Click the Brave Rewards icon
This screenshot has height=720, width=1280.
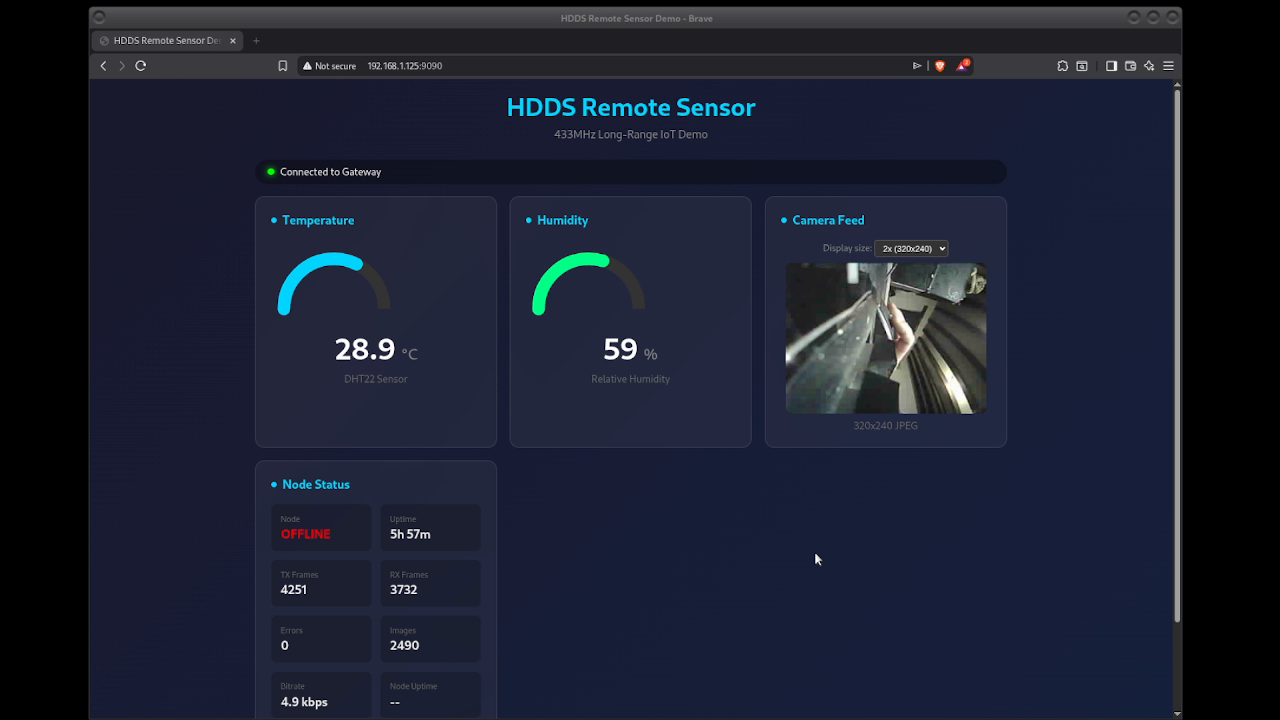coord(961,66)
